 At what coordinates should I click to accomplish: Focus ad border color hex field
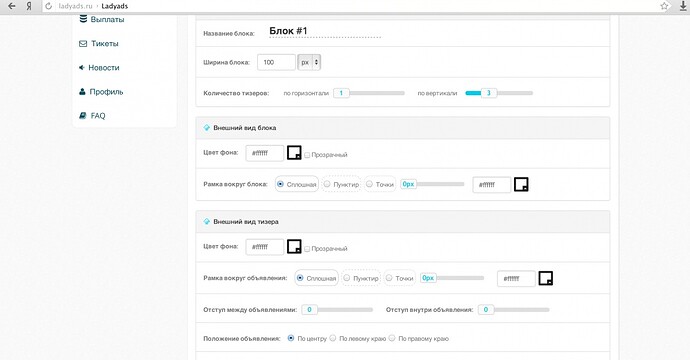pyautogui.click(x=516, y=279)
